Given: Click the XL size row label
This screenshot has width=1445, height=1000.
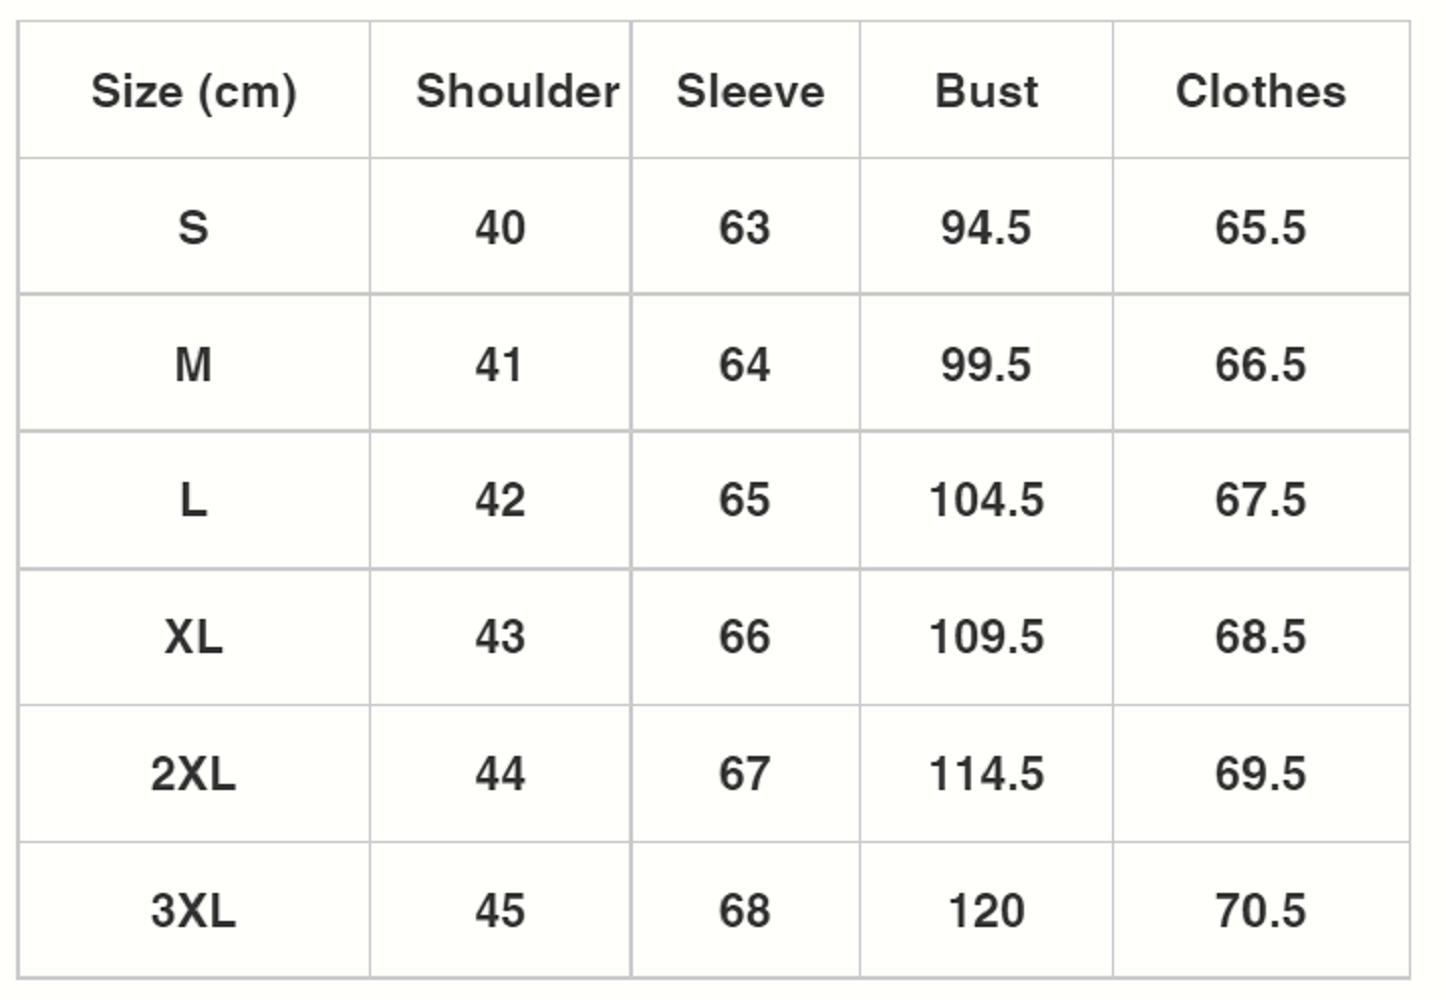Looking at the screenshot, I should point(194,637).
